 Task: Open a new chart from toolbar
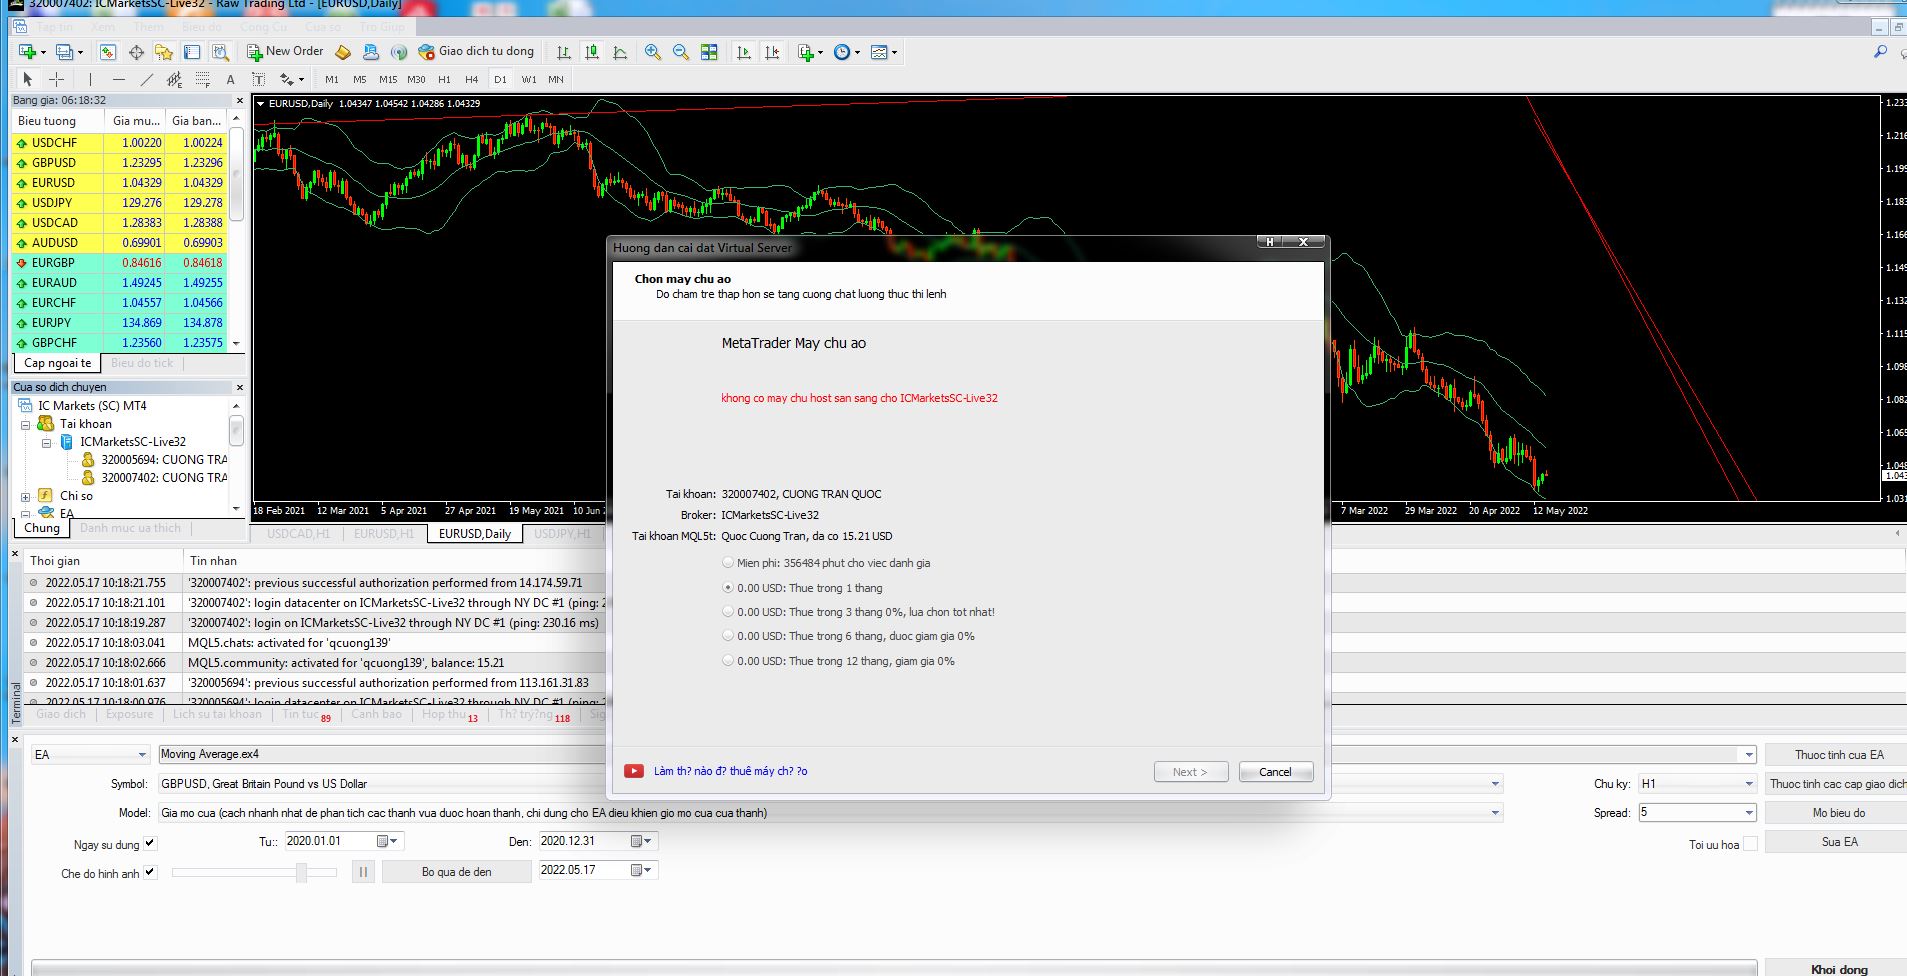[x=28, y=52]
